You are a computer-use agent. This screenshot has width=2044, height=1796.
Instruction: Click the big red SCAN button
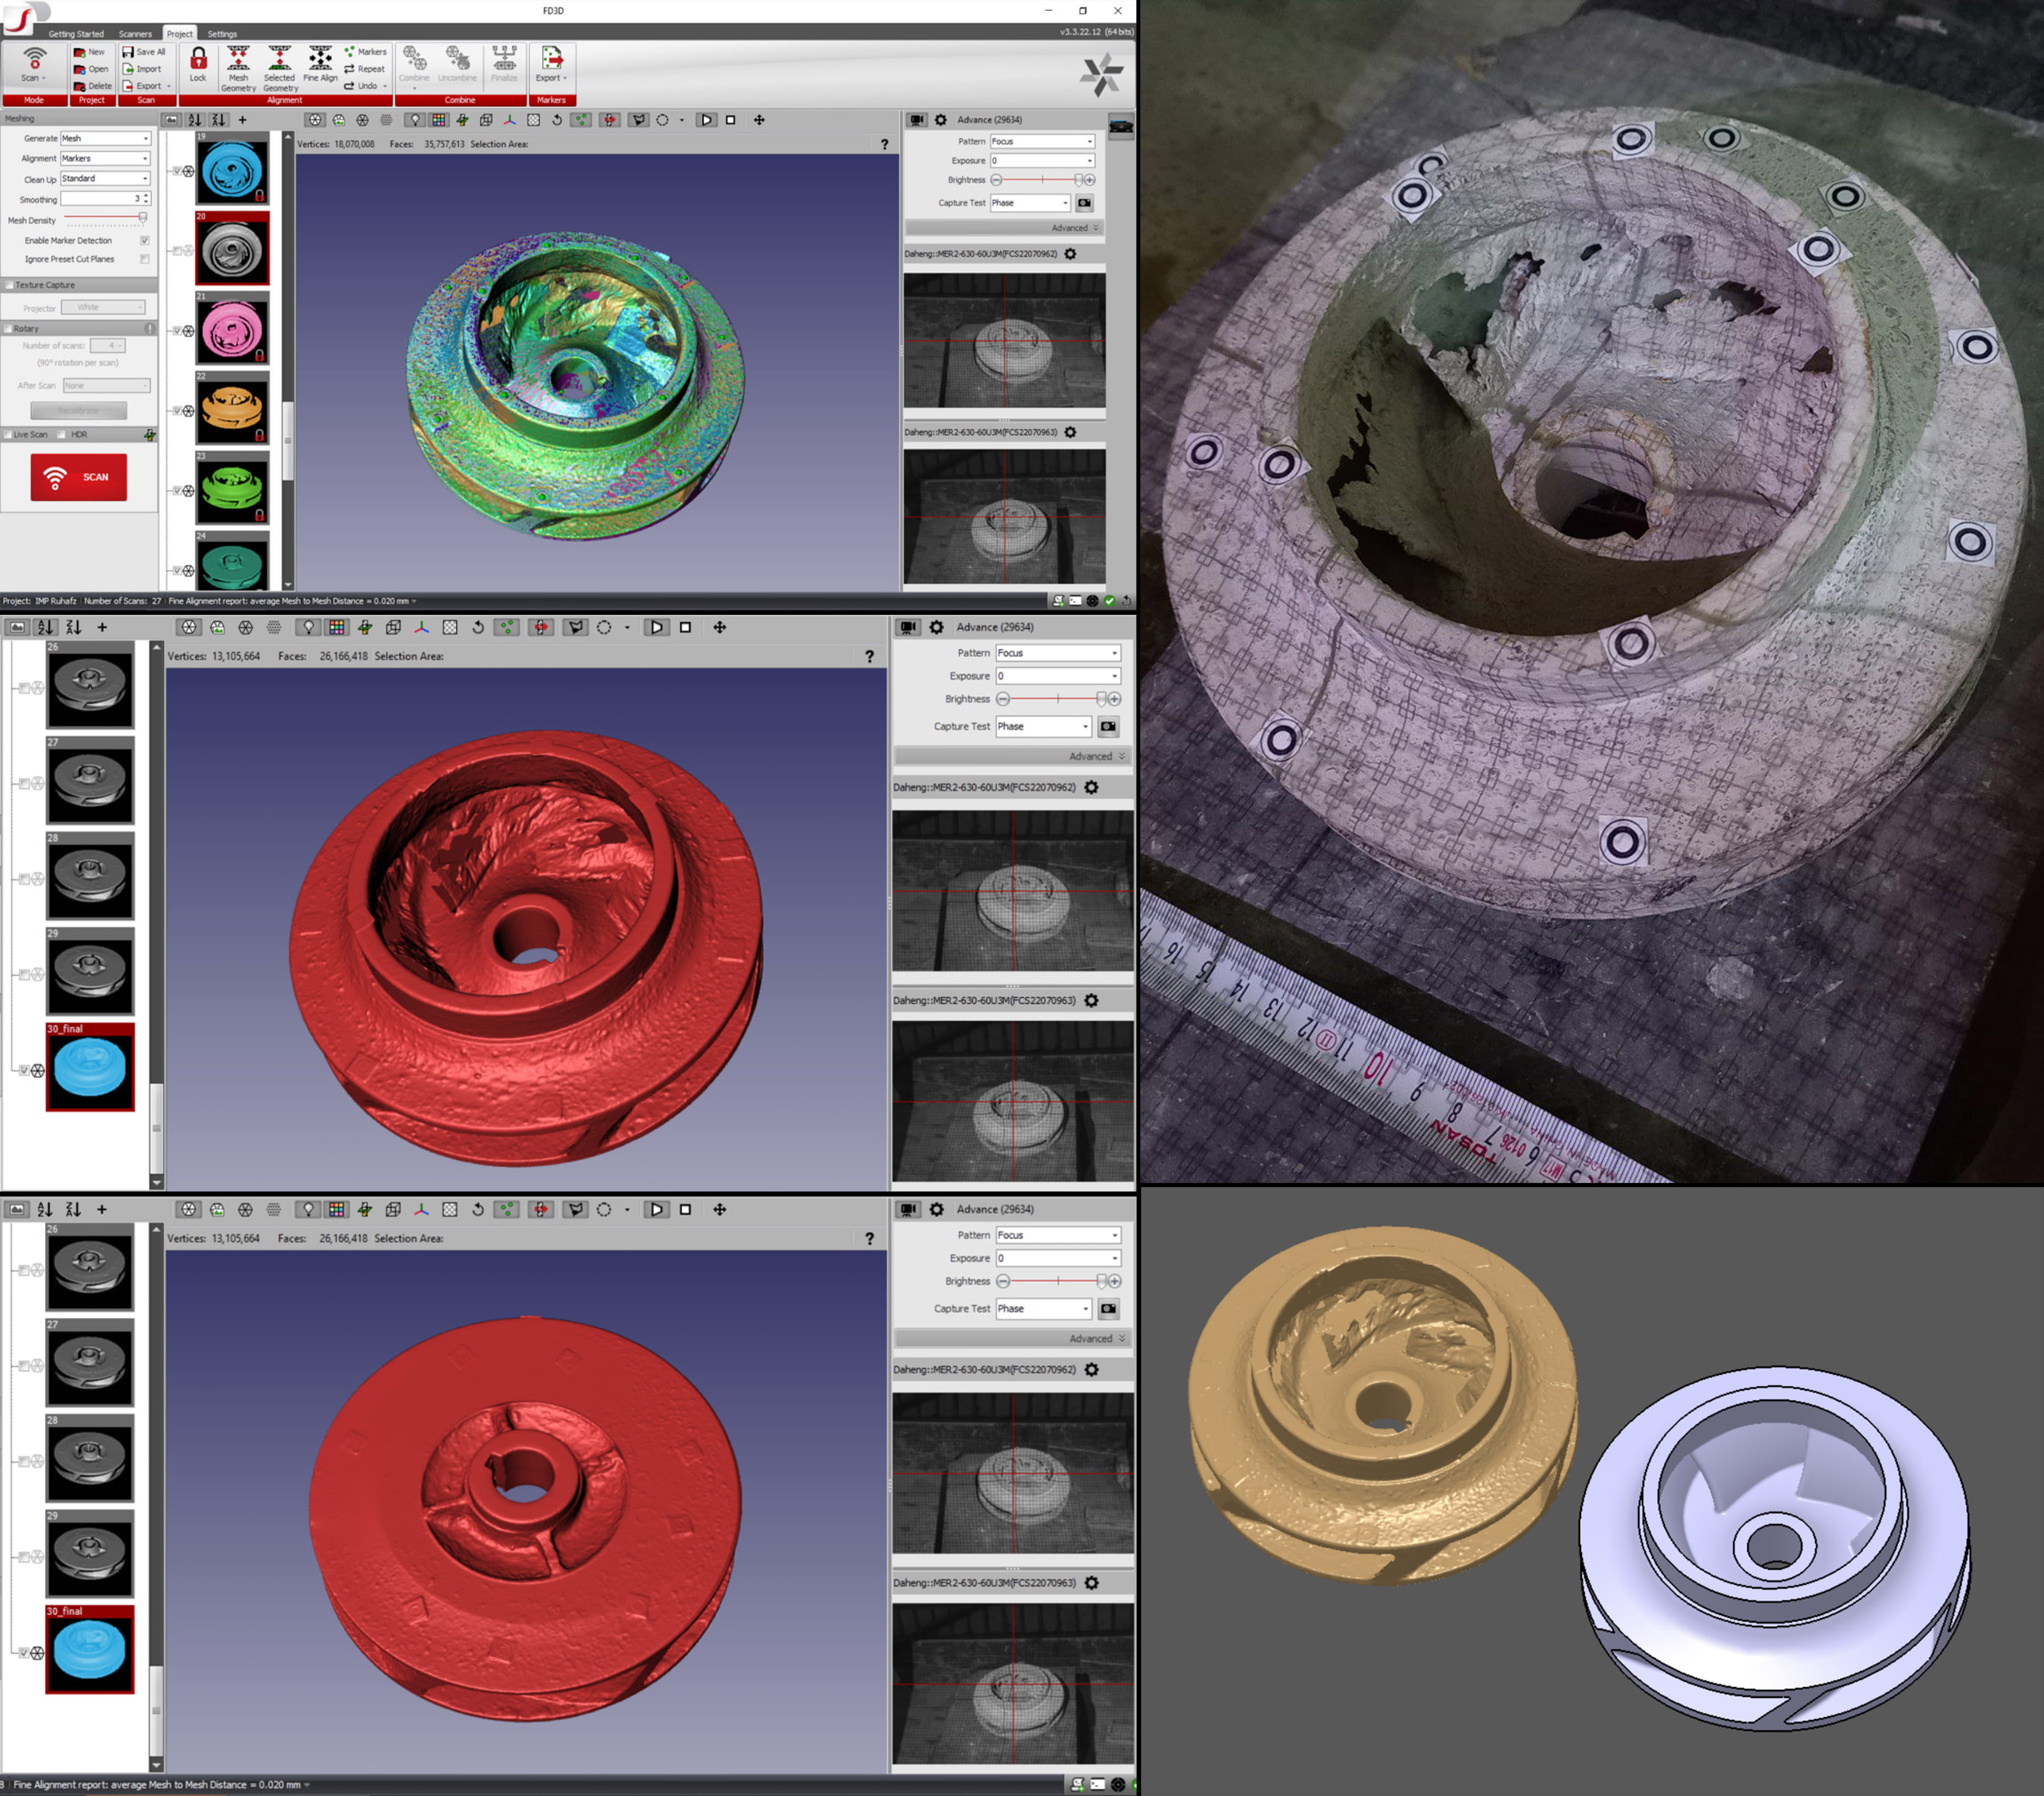[79, 477]
